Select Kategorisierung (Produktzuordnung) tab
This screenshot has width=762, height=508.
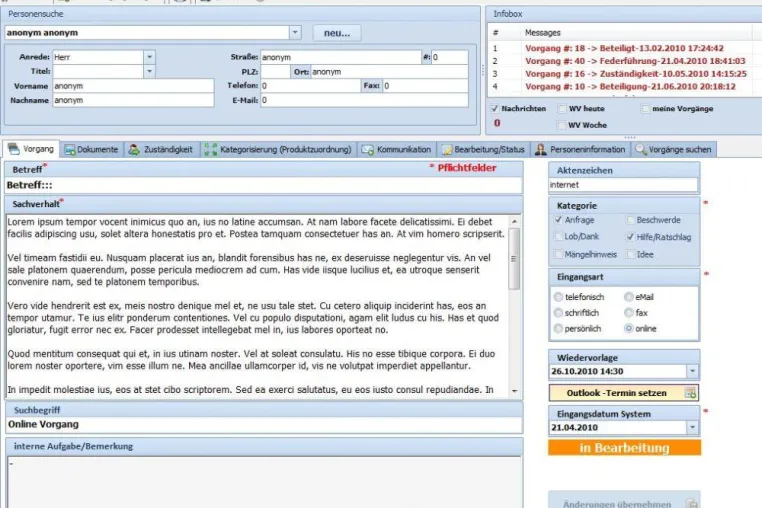278,150
